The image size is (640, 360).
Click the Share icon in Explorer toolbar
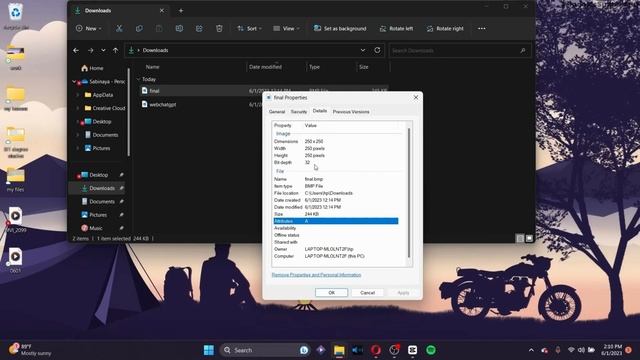coord(199,29)
